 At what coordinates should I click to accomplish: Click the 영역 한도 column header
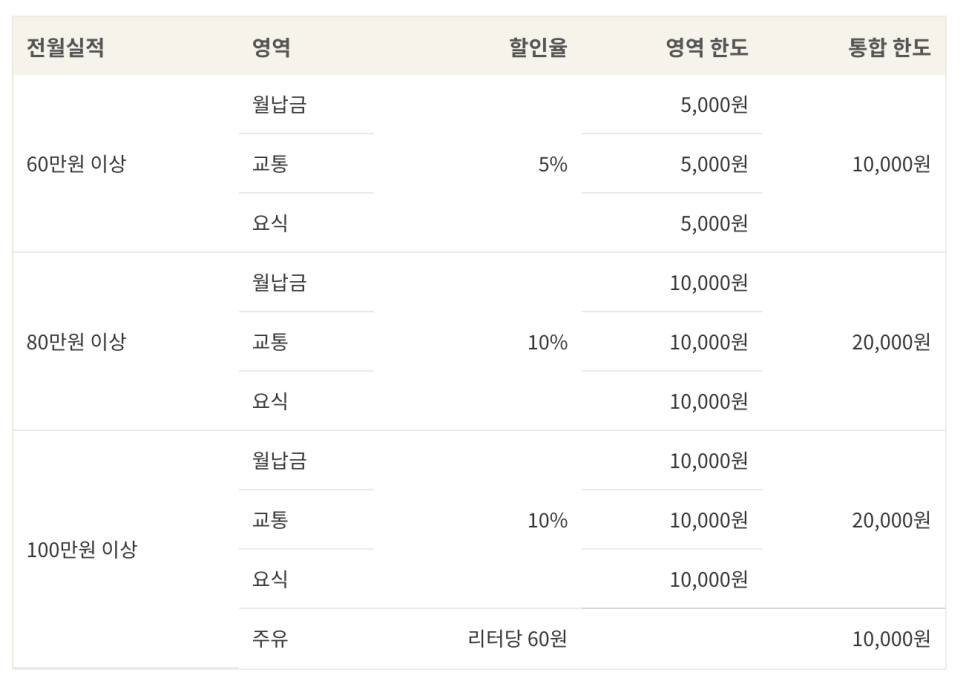[707, 48]
